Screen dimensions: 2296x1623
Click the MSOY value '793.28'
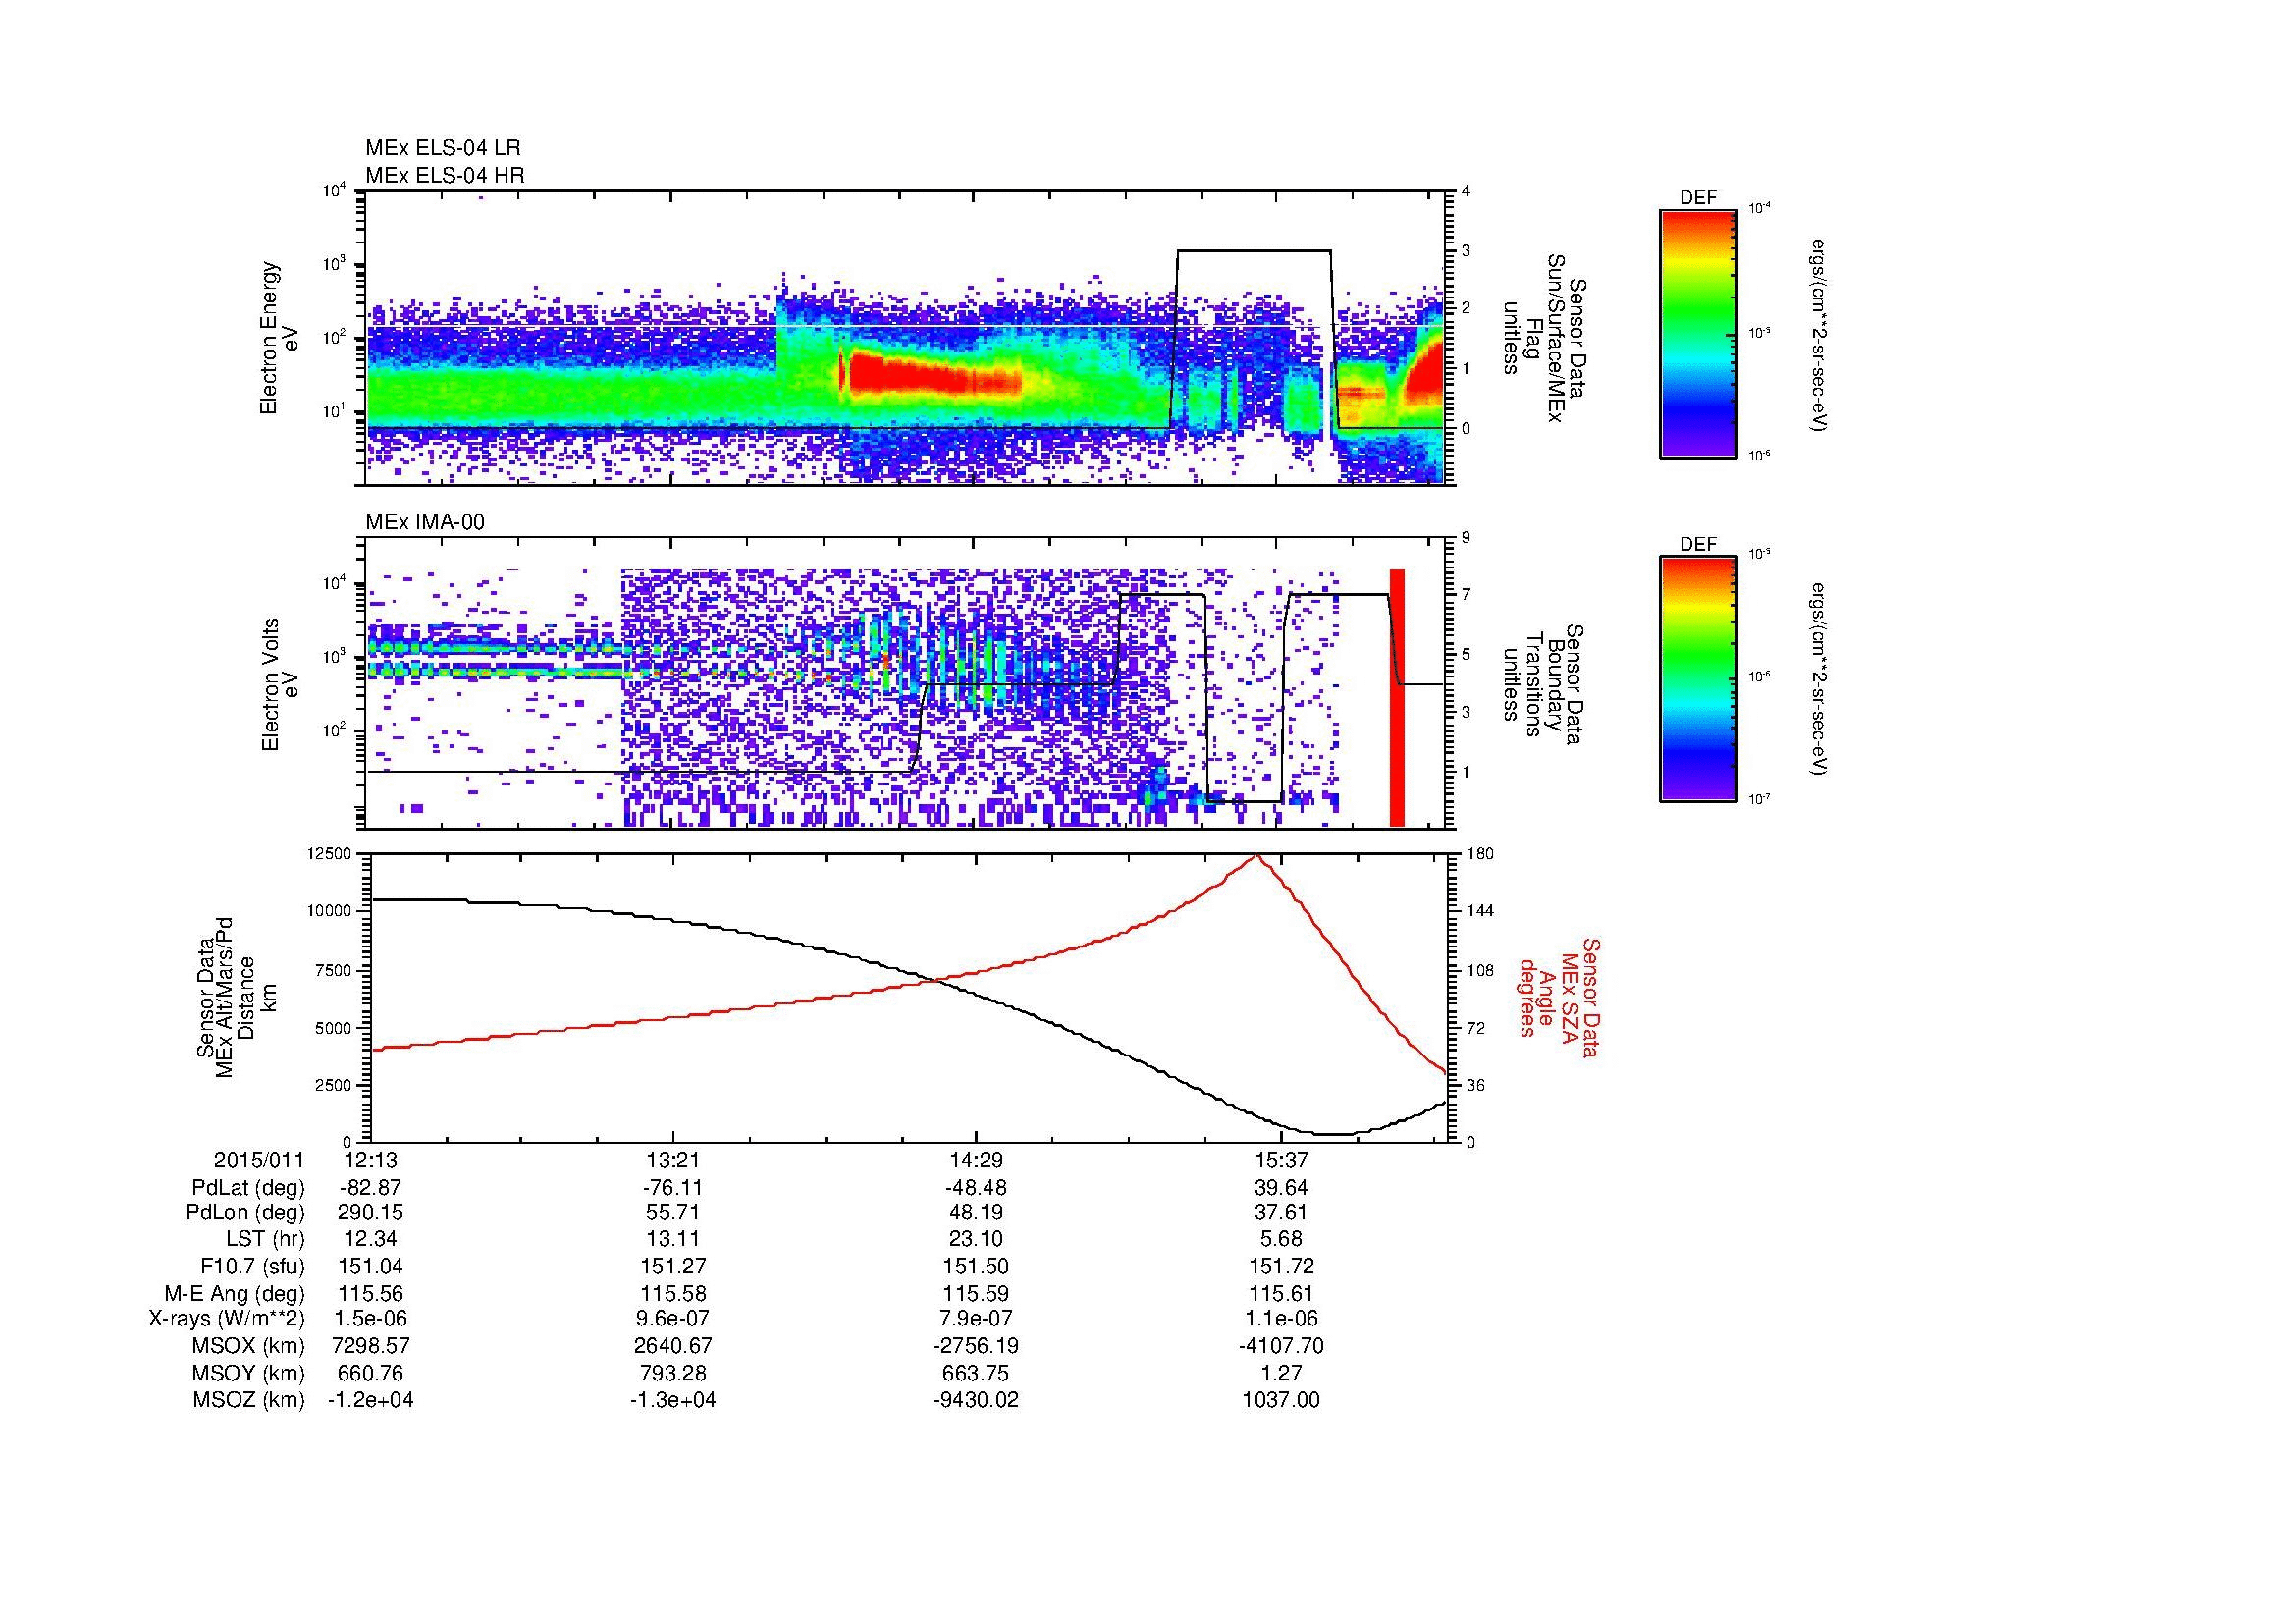tap(672, 1373)
